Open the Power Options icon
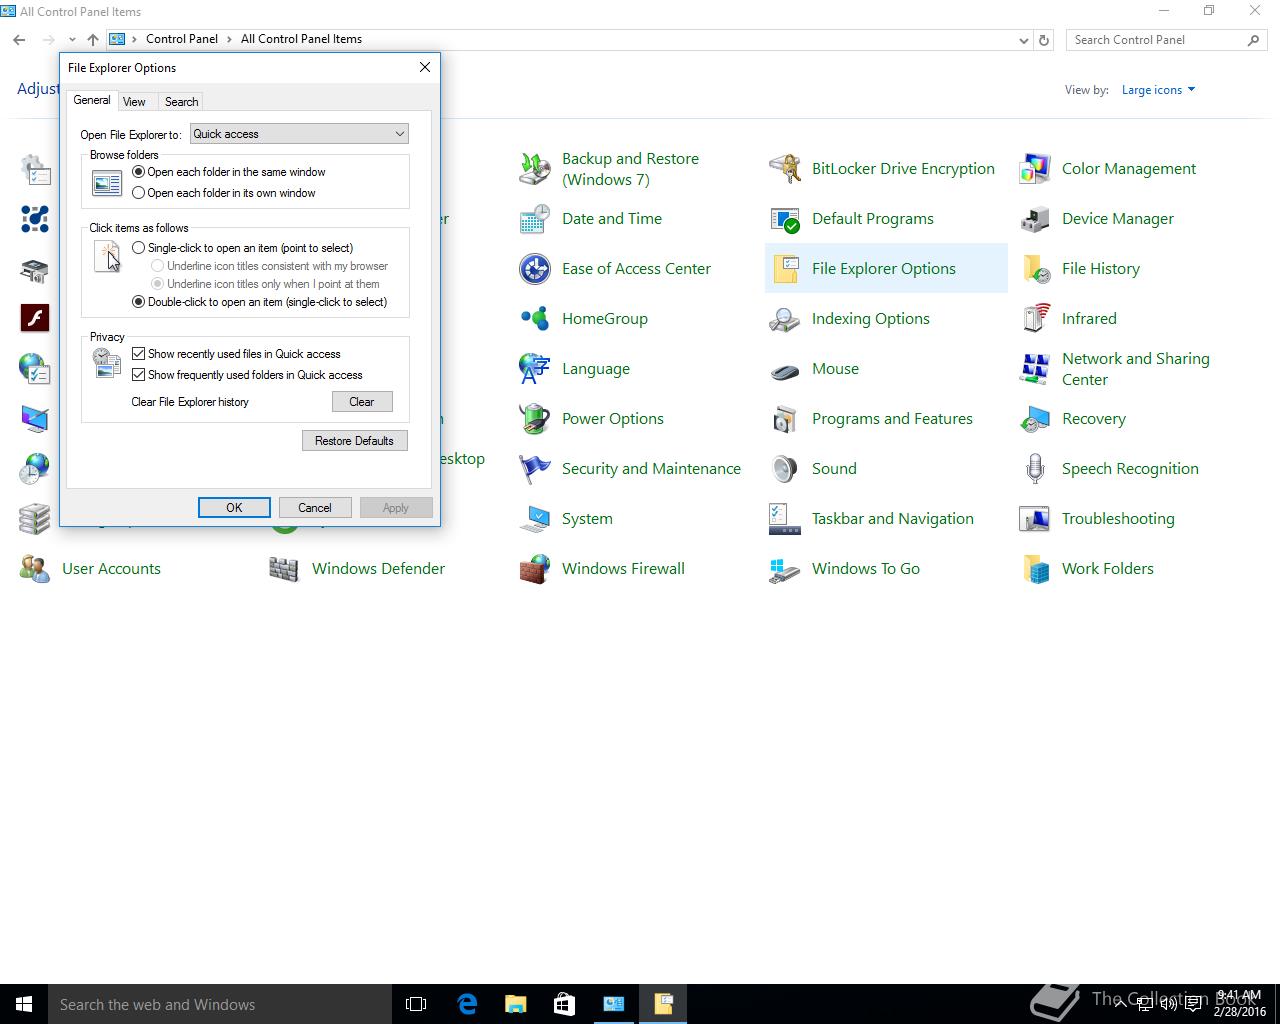The height and width of the screenshot is (1024, 1280). pyautogui.click(x=535, y=419)
